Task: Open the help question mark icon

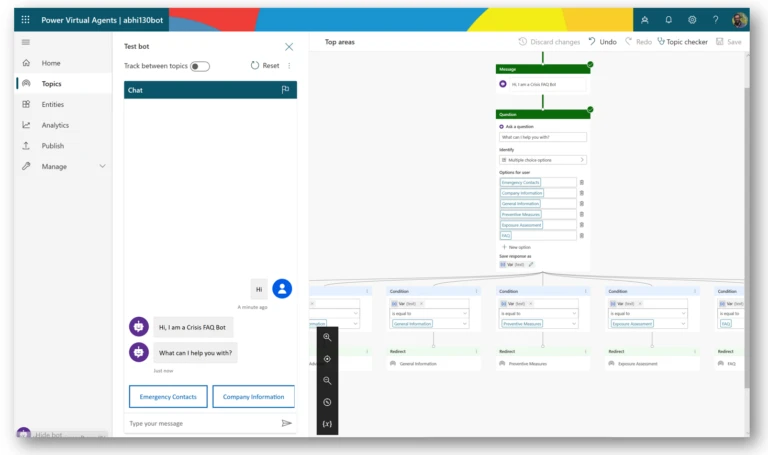Action: 715,20
